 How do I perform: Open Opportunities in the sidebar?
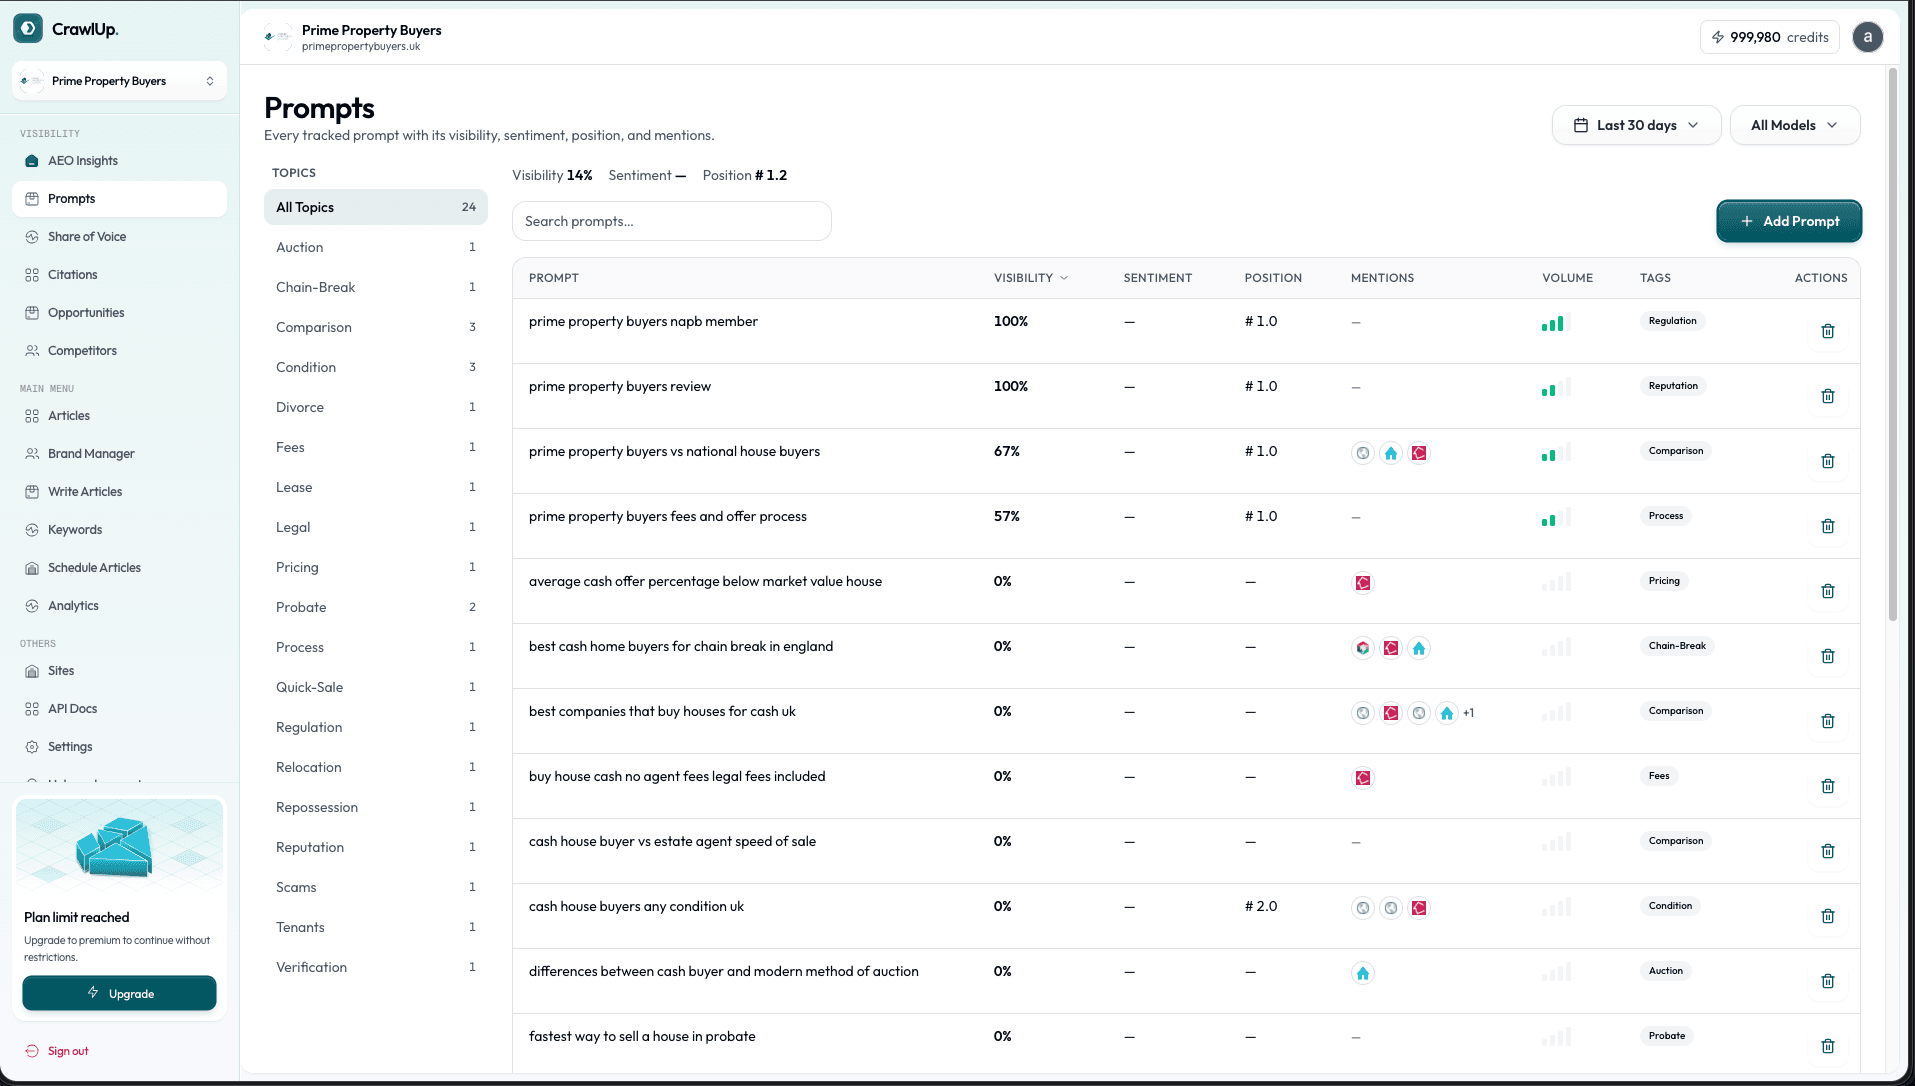[x=119, y=313]
